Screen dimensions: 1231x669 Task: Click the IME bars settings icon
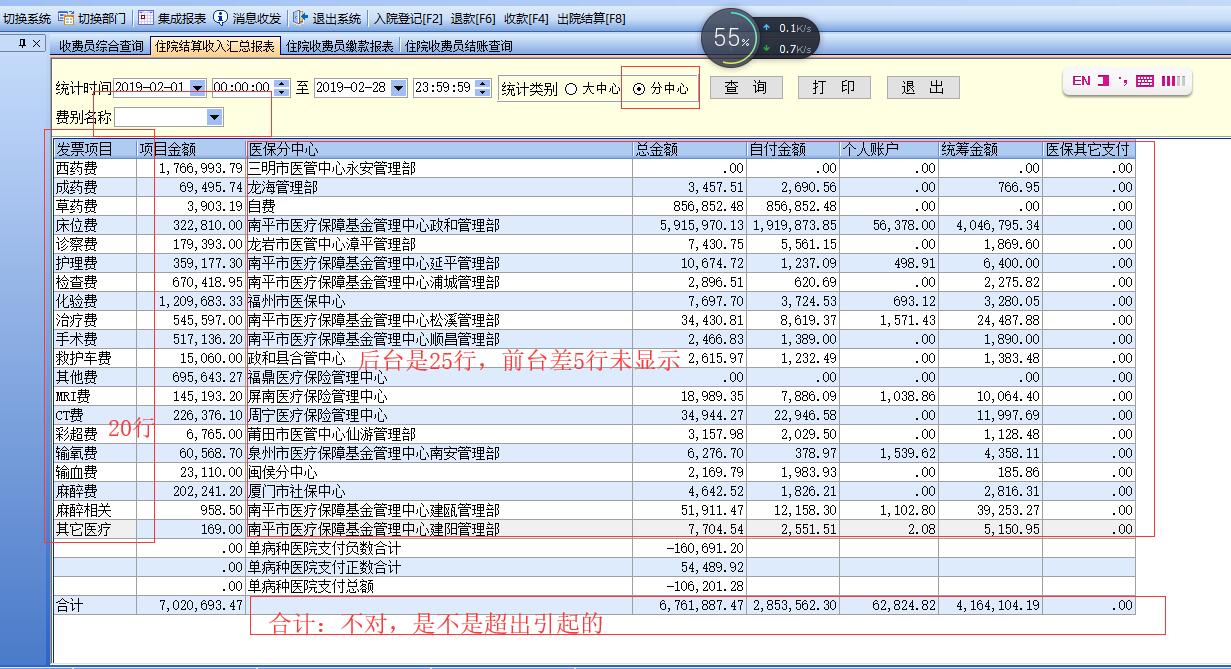1173,81
